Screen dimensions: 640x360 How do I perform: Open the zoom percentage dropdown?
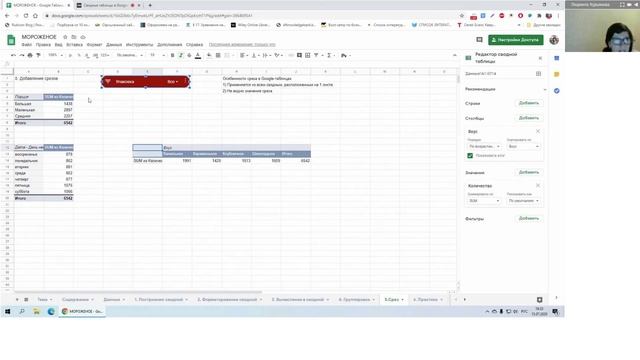point(56,55)
